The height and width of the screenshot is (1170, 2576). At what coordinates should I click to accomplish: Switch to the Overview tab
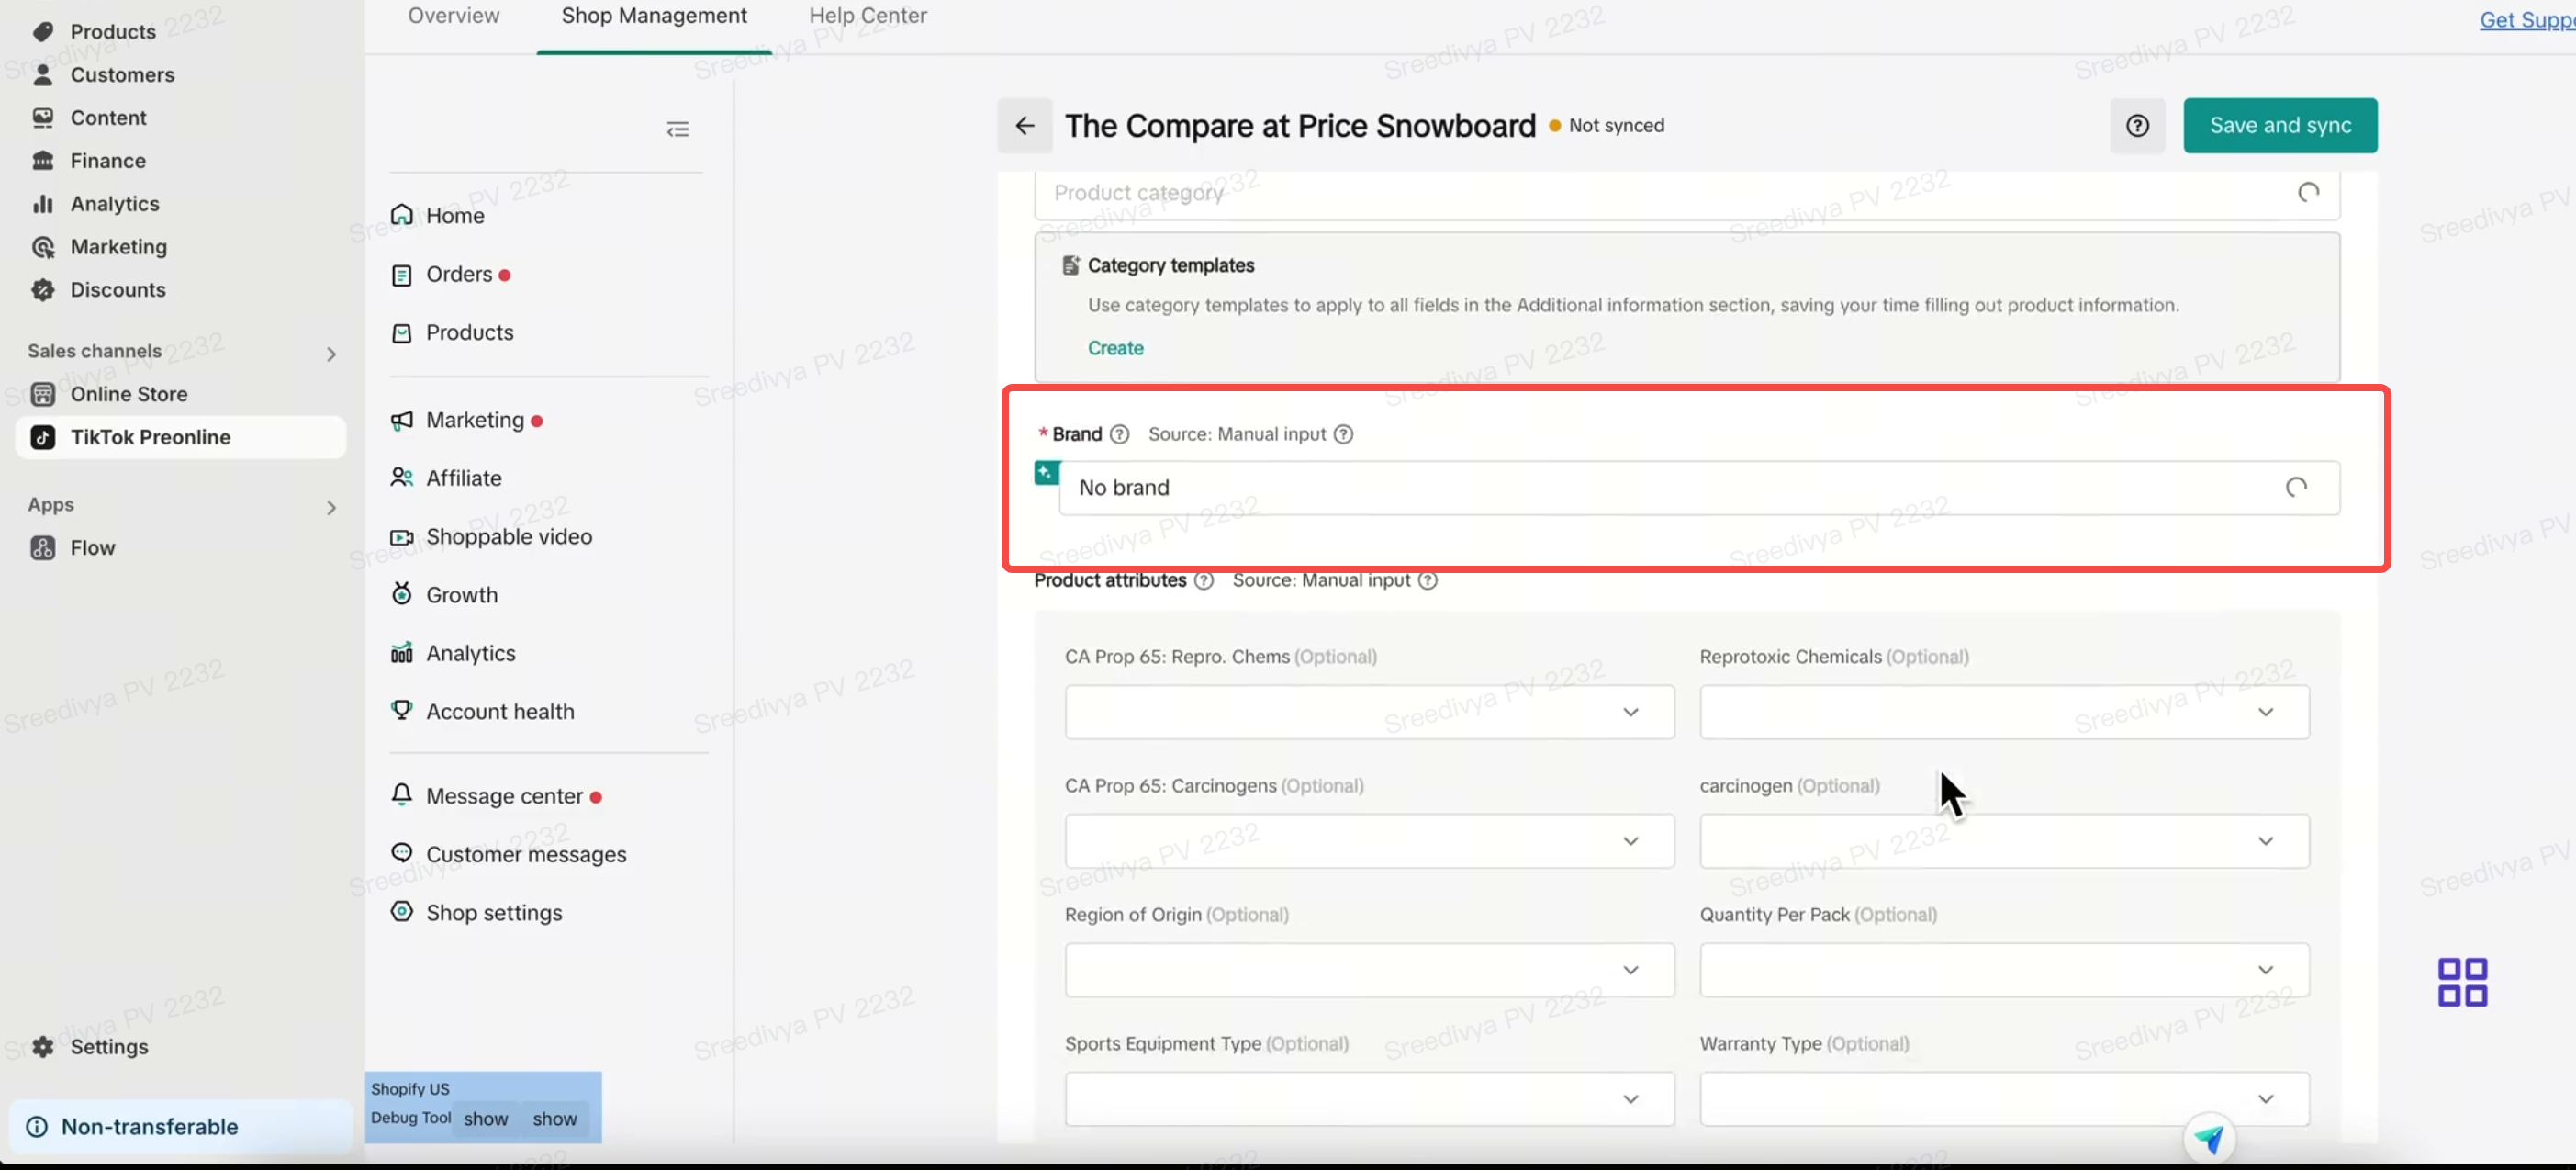453,16
